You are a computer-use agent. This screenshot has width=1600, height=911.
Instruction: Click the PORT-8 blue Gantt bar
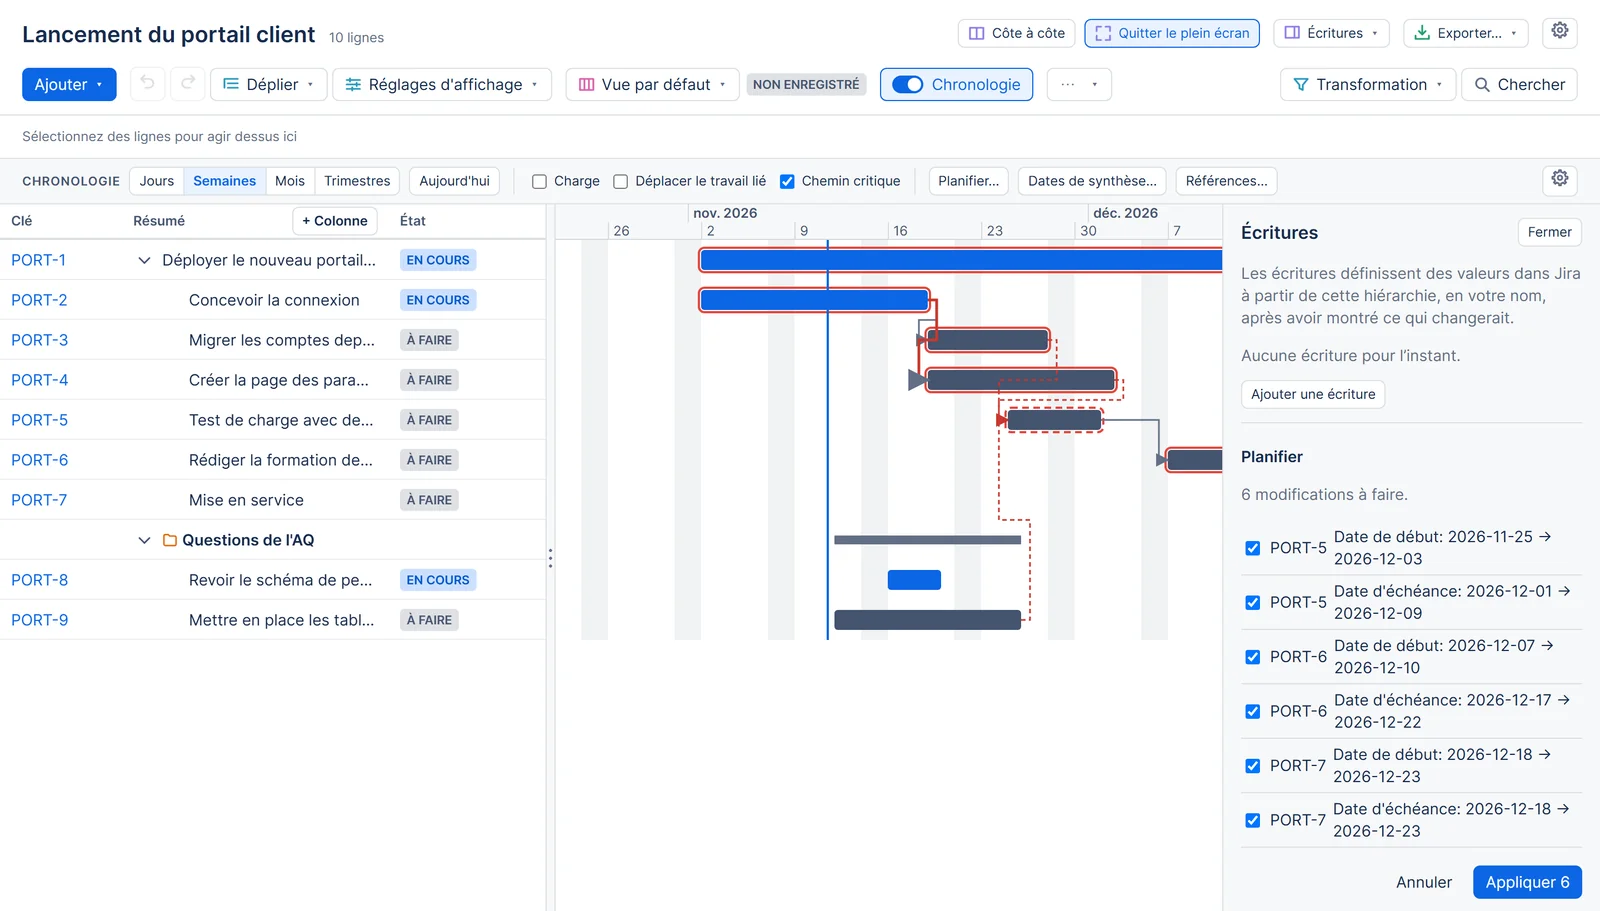(914, 580)
